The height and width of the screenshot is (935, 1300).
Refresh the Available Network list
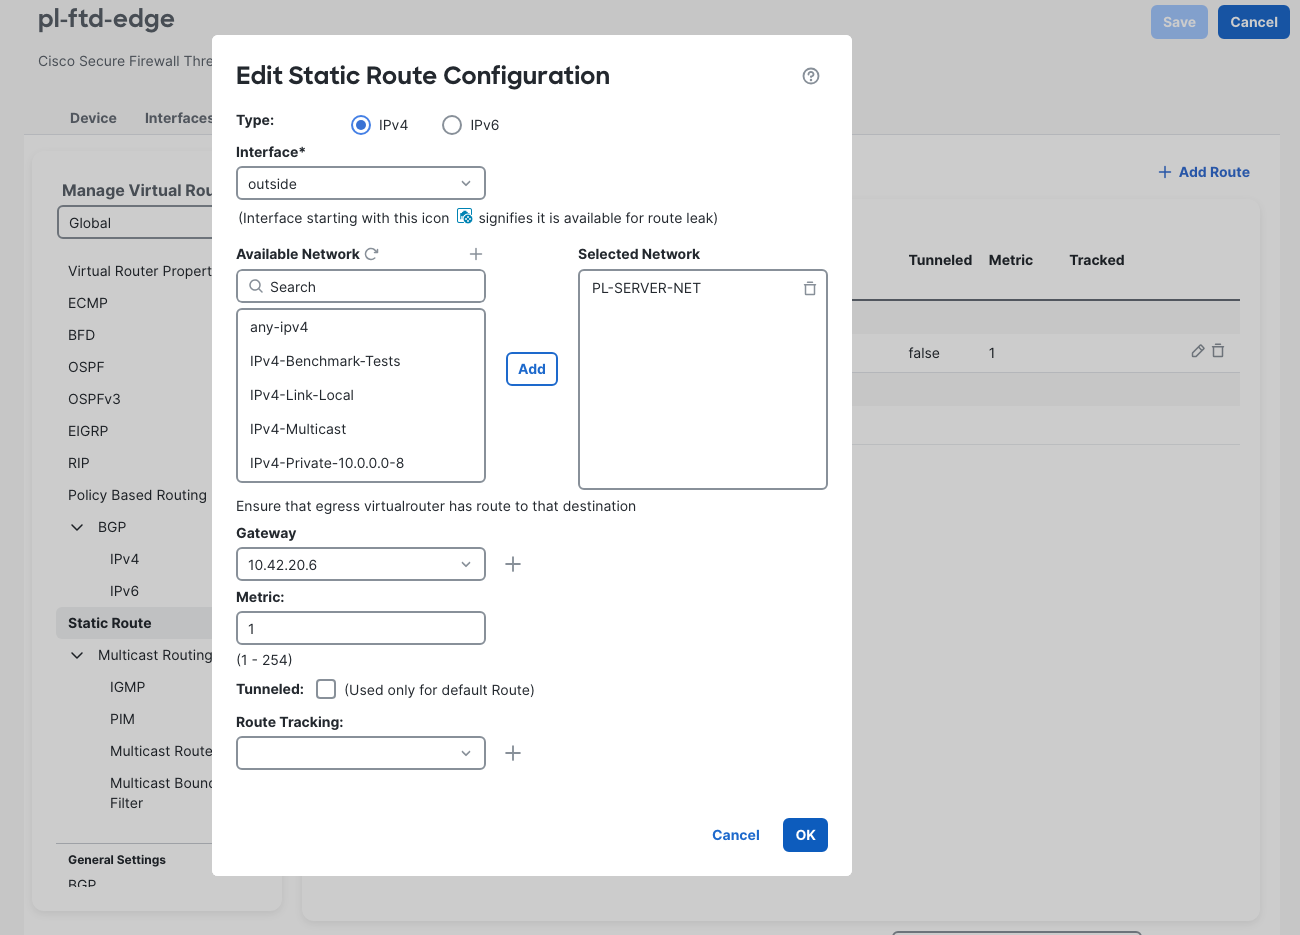pos(372,254)
